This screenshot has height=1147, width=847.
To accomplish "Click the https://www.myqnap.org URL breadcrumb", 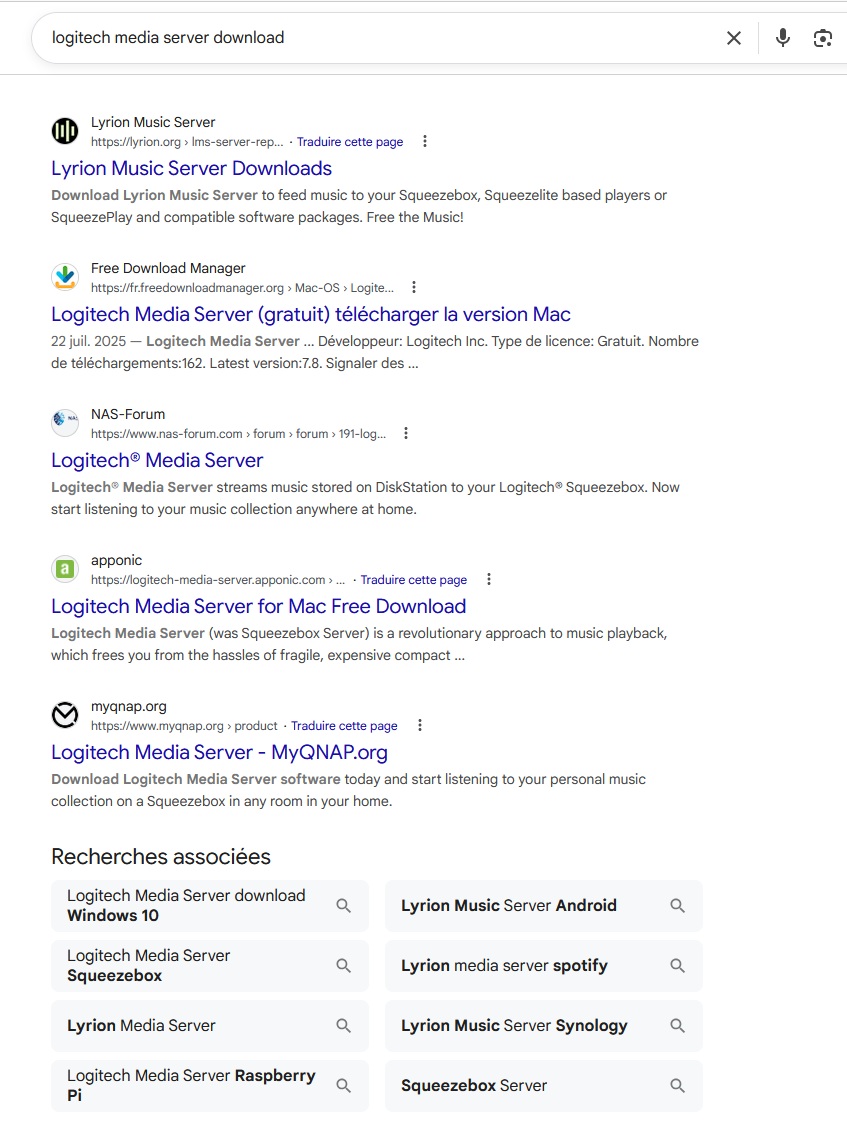I will 184,726.
